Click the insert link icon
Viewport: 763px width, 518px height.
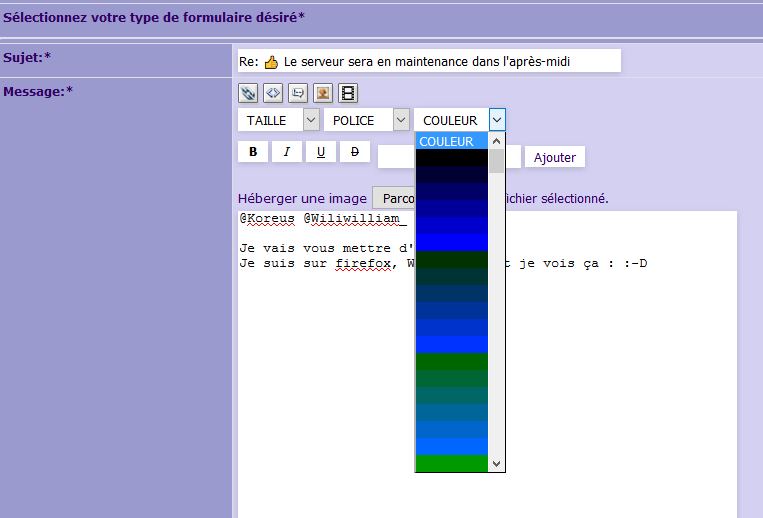pos(249,93)
